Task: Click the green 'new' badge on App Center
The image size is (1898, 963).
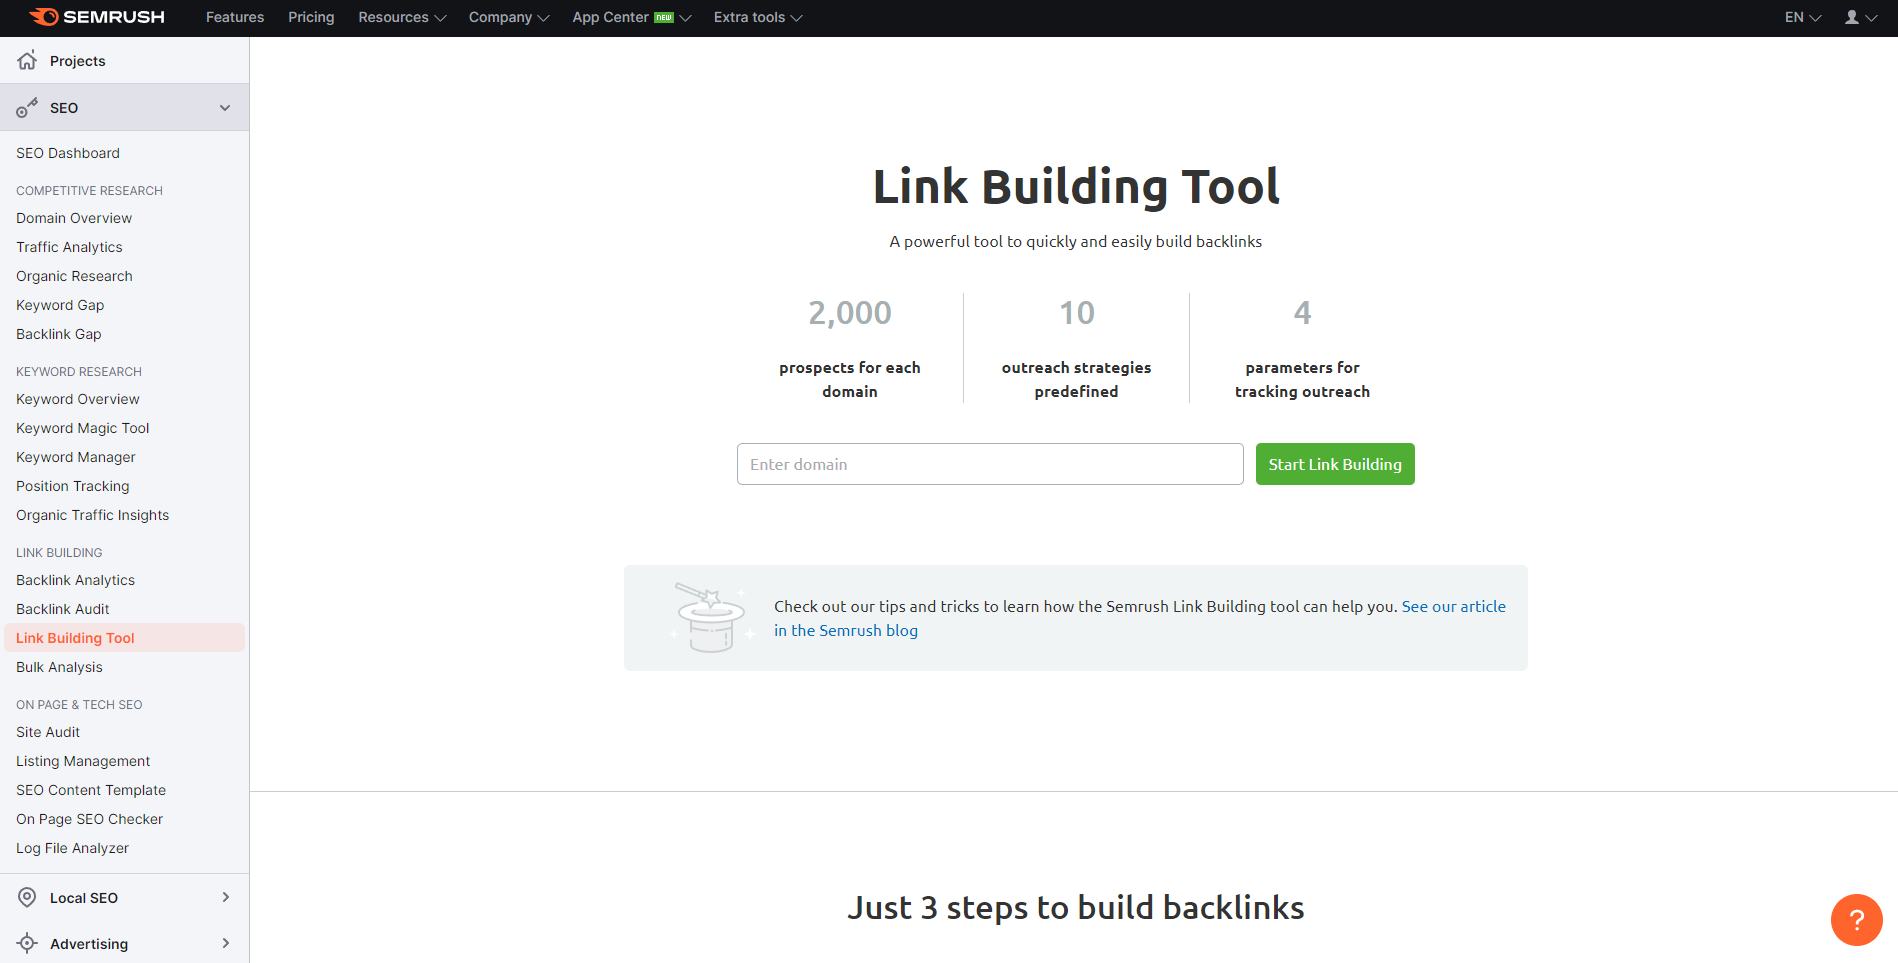Action: point(664,17)
